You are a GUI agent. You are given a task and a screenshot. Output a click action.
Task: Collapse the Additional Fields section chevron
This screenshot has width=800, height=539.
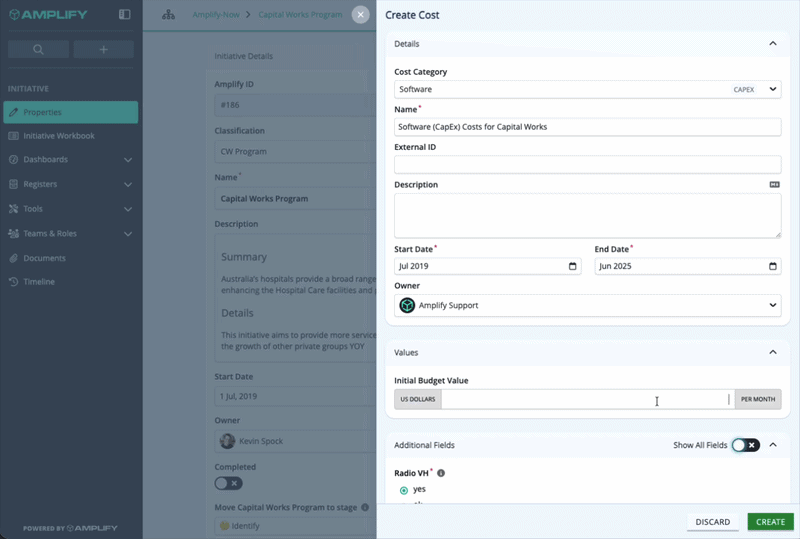point(773,445)
